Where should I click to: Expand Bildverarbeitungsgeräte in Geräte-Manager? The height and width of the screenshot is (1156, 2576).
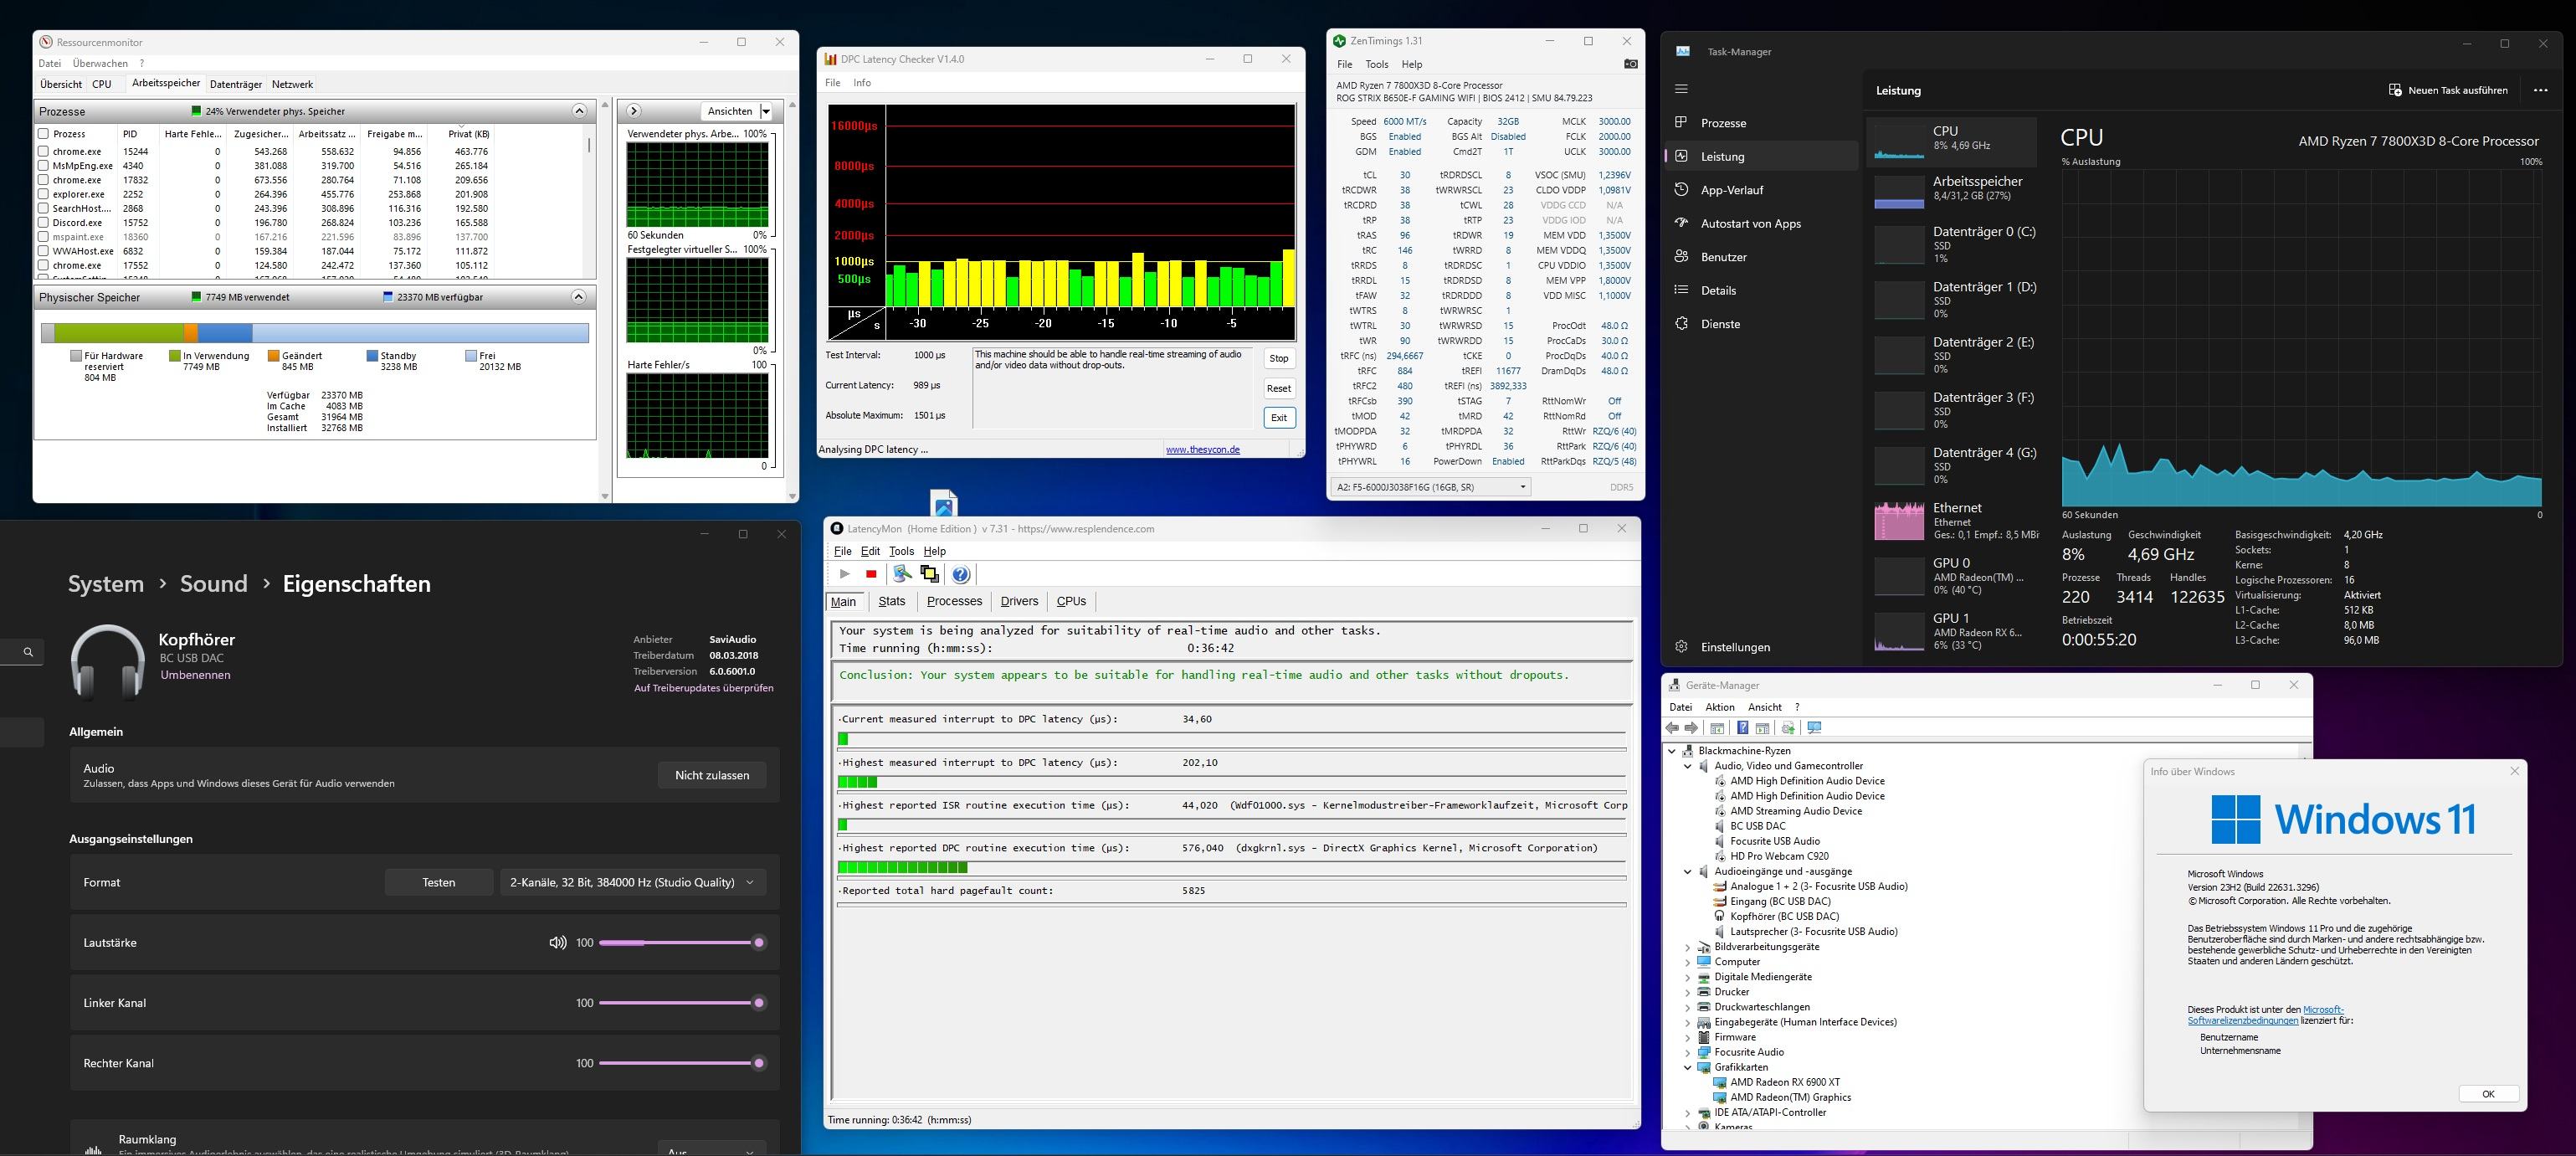point(1688,947)
